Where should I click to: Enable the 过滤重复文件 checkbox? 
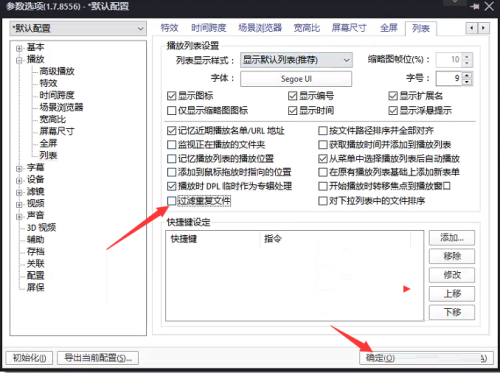coord(171,201)
